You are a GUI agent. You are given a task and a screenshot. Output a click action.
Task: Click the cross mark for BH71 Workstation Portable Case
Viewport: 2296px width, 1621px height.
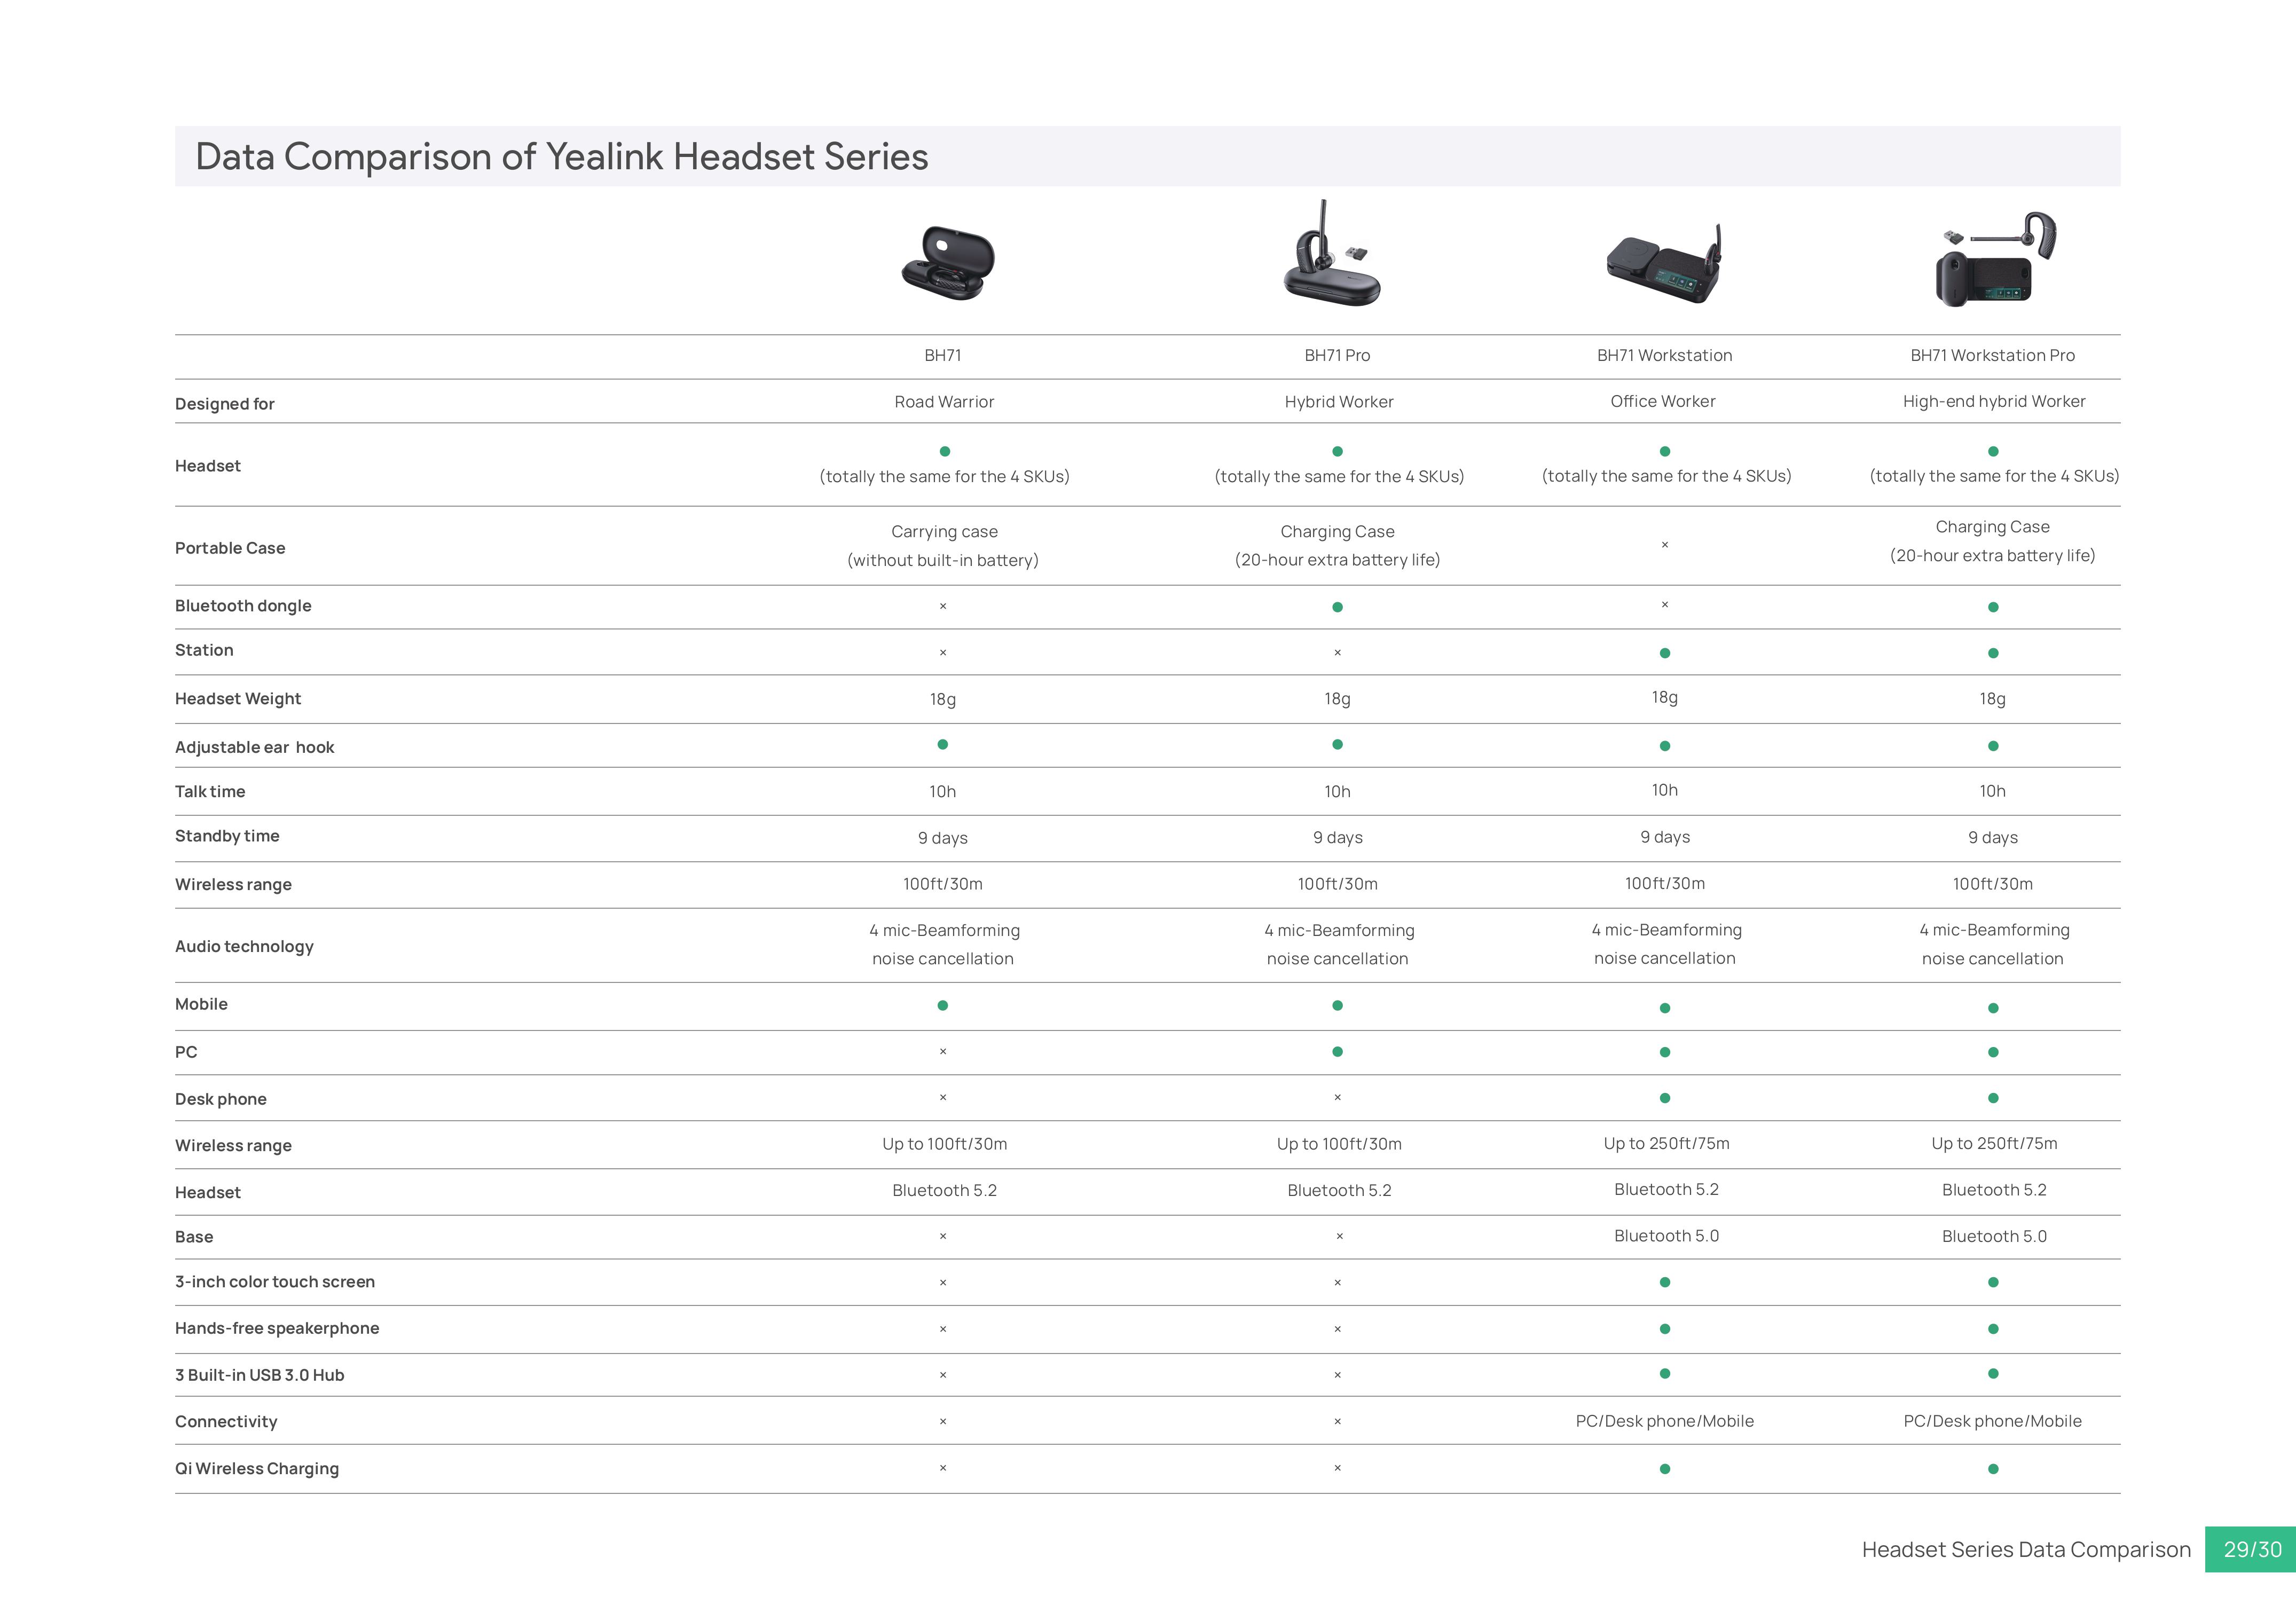point(1665,545)
